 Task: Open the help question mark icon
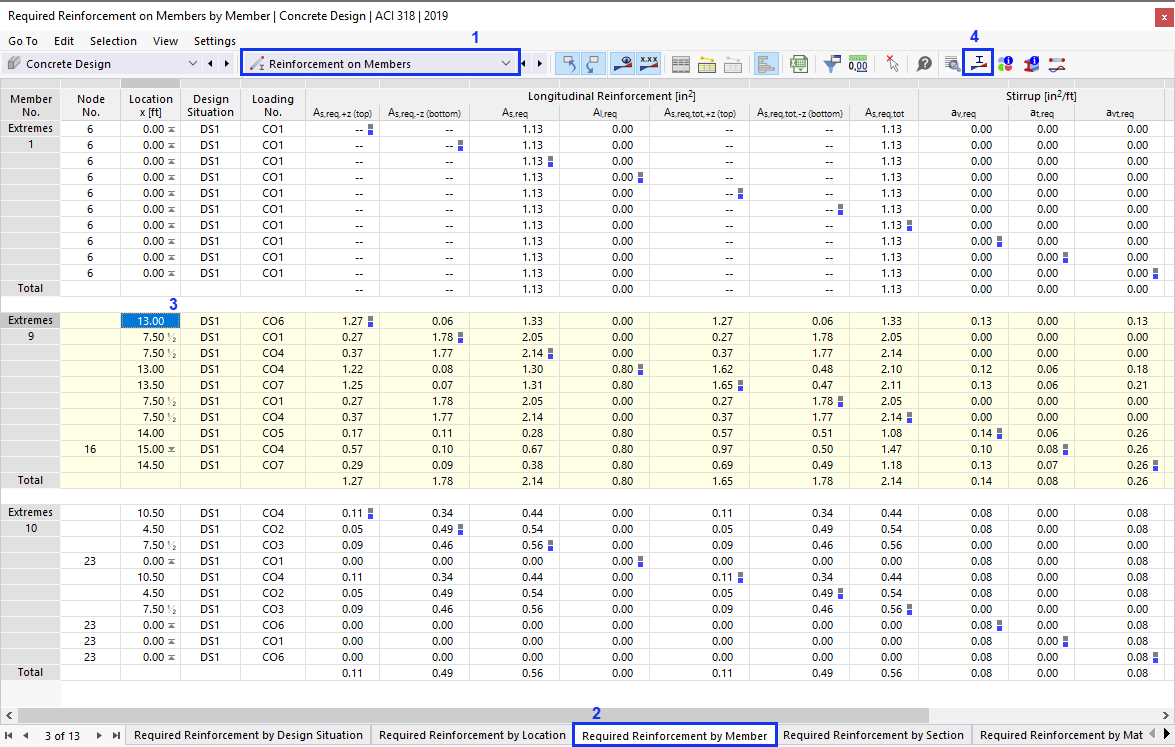(925, 63)
